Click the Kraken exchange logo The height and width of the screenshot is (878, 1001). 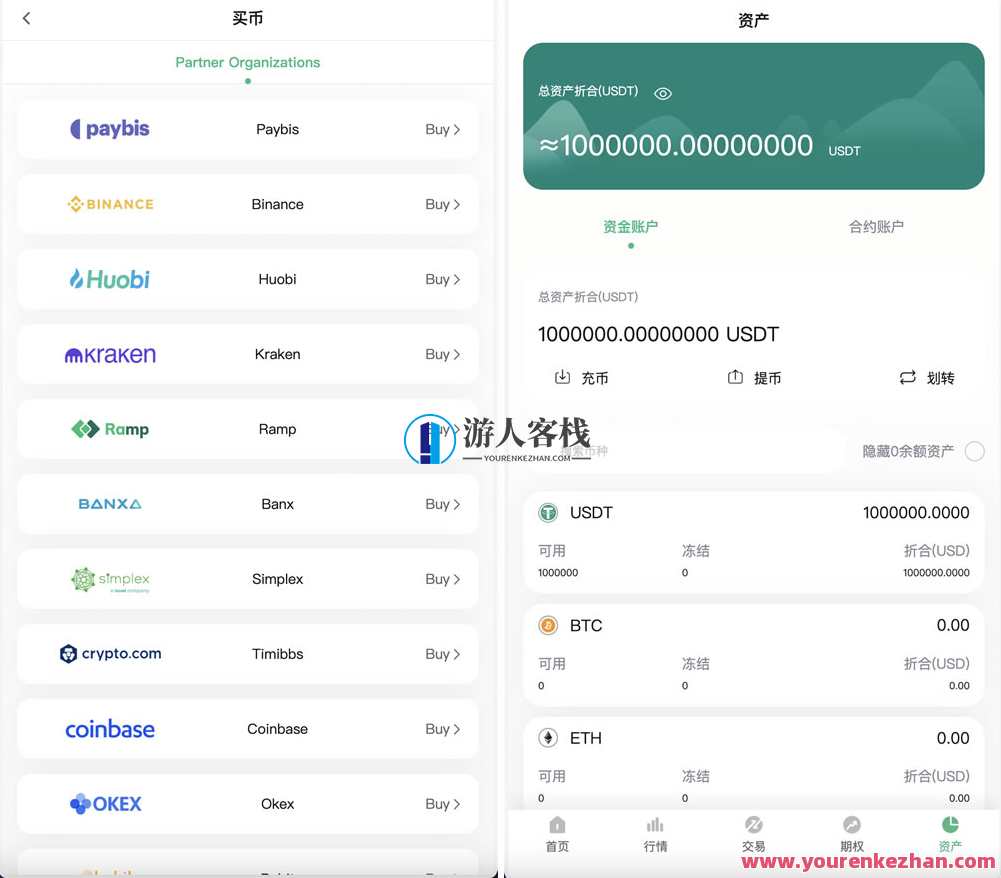pyautogui.click(x=110, y=353)
